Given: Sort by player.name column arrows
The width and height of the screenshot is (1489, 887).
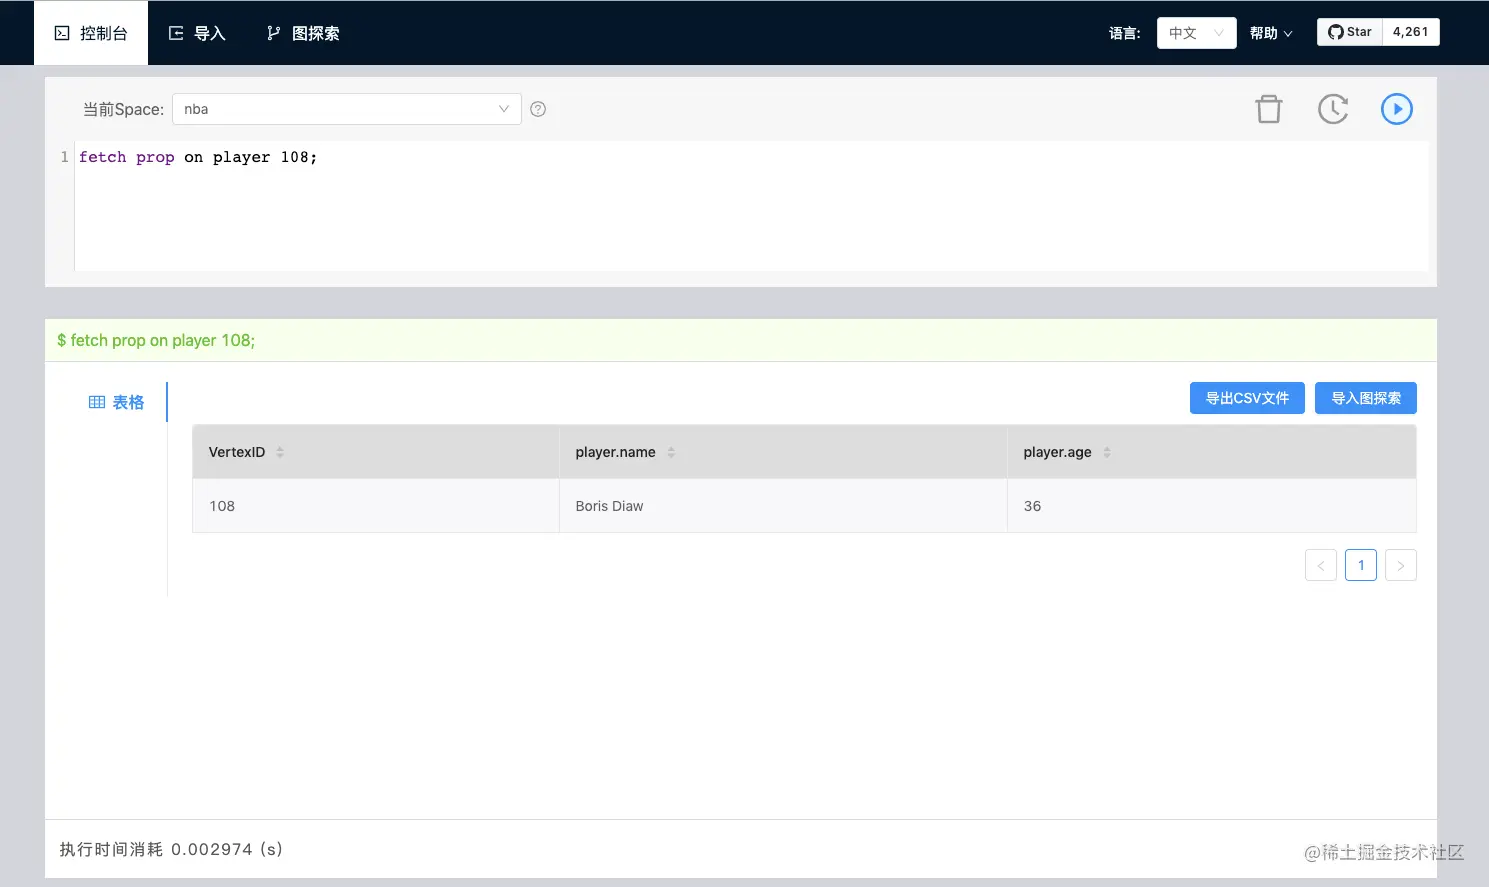Looking at the screenshot, I should point(671,452).
